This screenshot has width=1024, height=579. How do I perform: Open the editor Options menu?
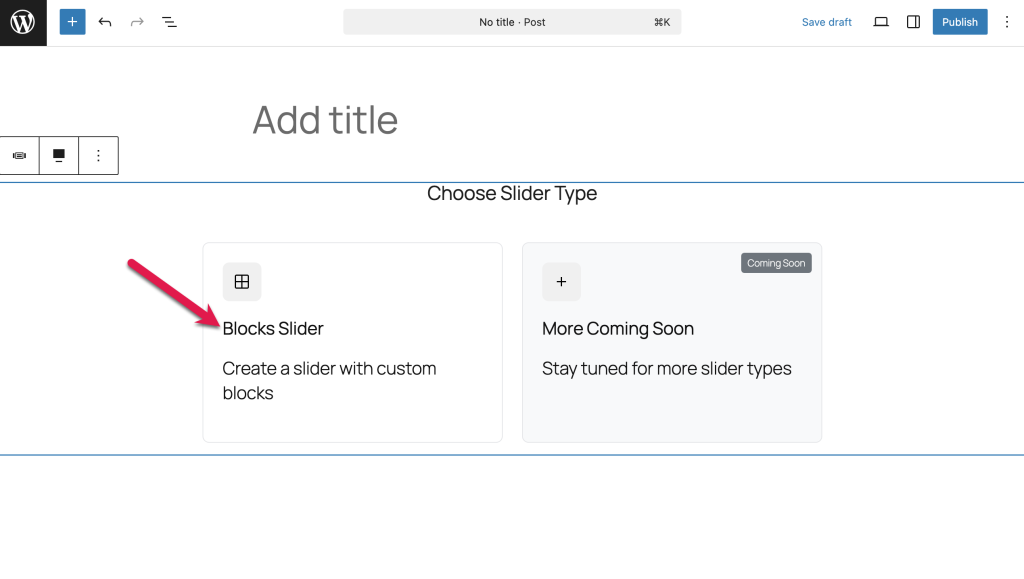coord(1007,22)
